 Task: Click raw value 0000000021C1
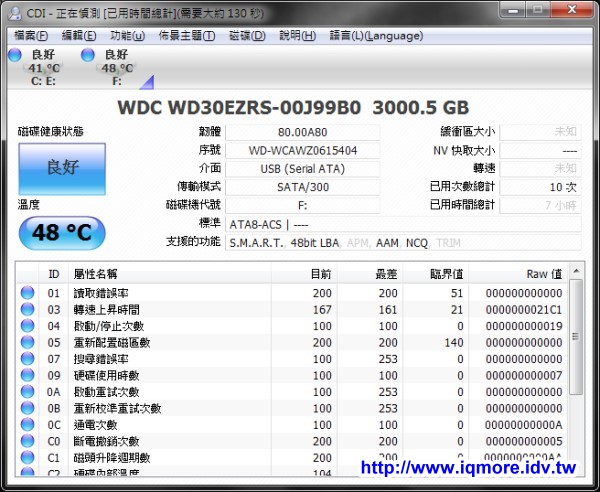(524, 310)
